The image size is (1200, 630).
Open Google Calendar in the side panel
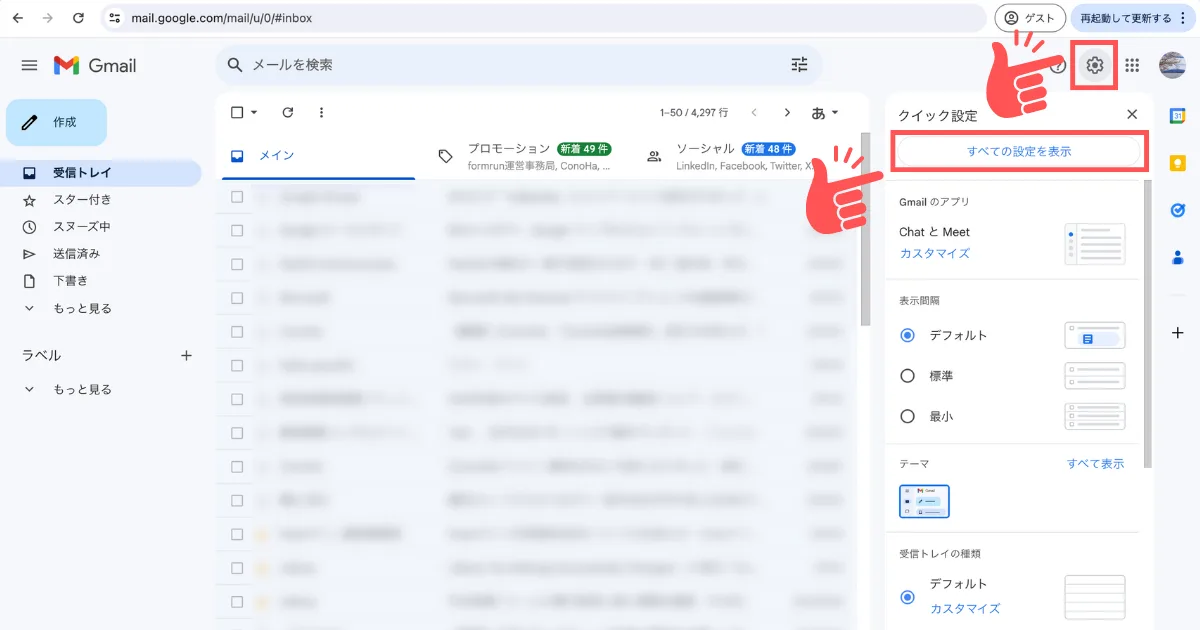coord(1177,116)
